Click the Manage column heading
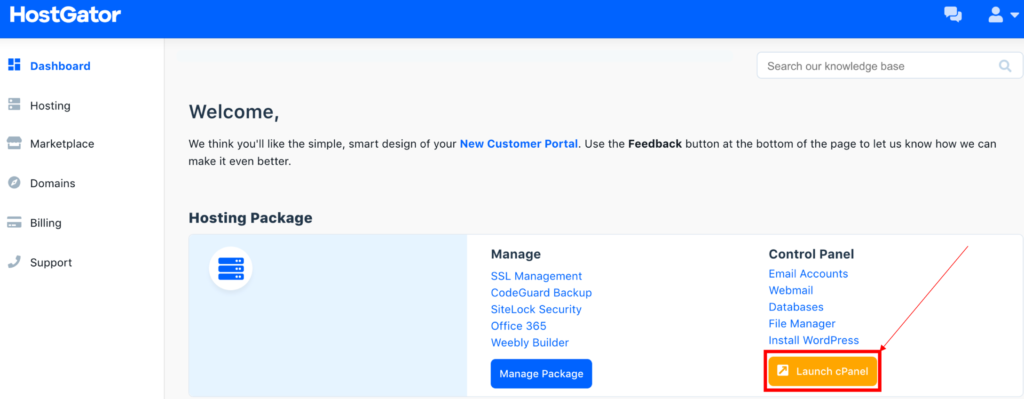 (516, 254)
